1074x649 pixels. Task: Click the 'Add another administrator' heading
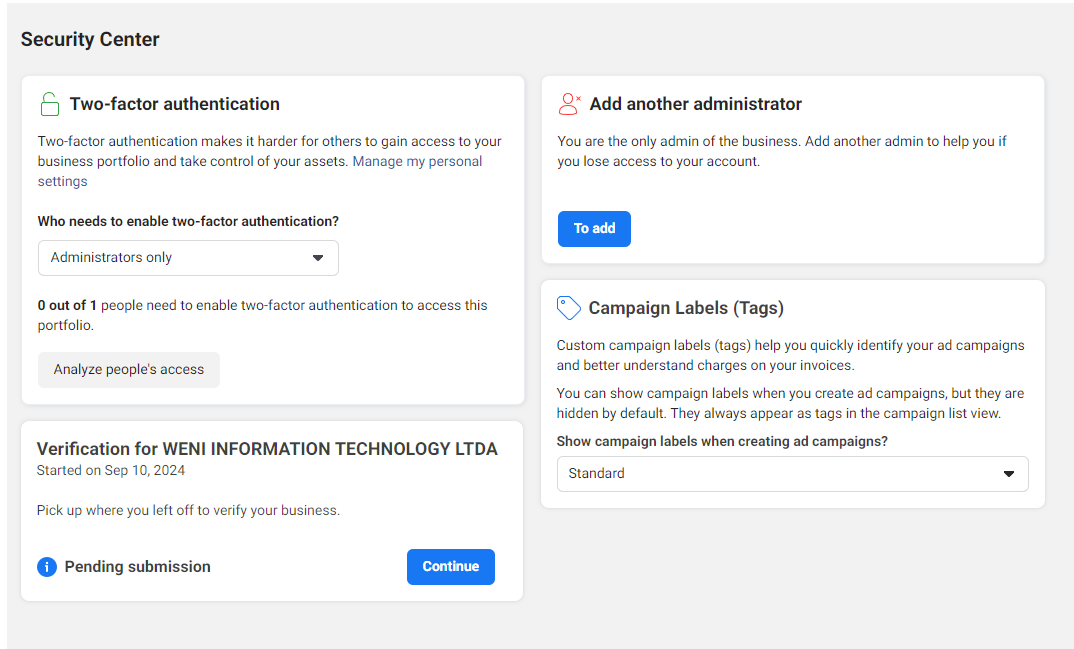click(x=696, y=104)
